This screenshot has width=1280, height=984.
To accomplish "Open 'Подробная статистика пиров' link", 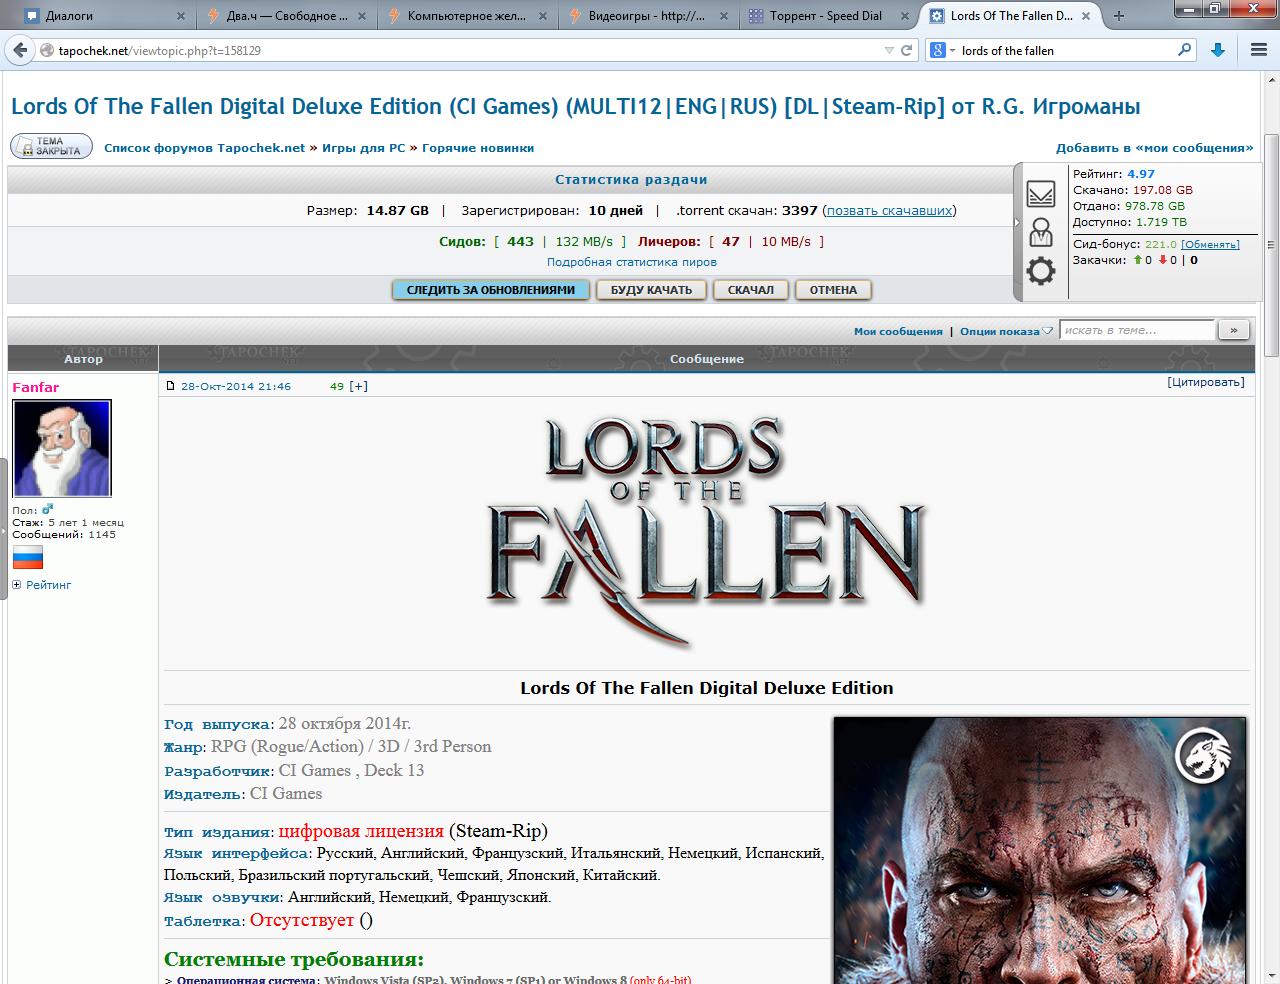I will pos(632,262).
